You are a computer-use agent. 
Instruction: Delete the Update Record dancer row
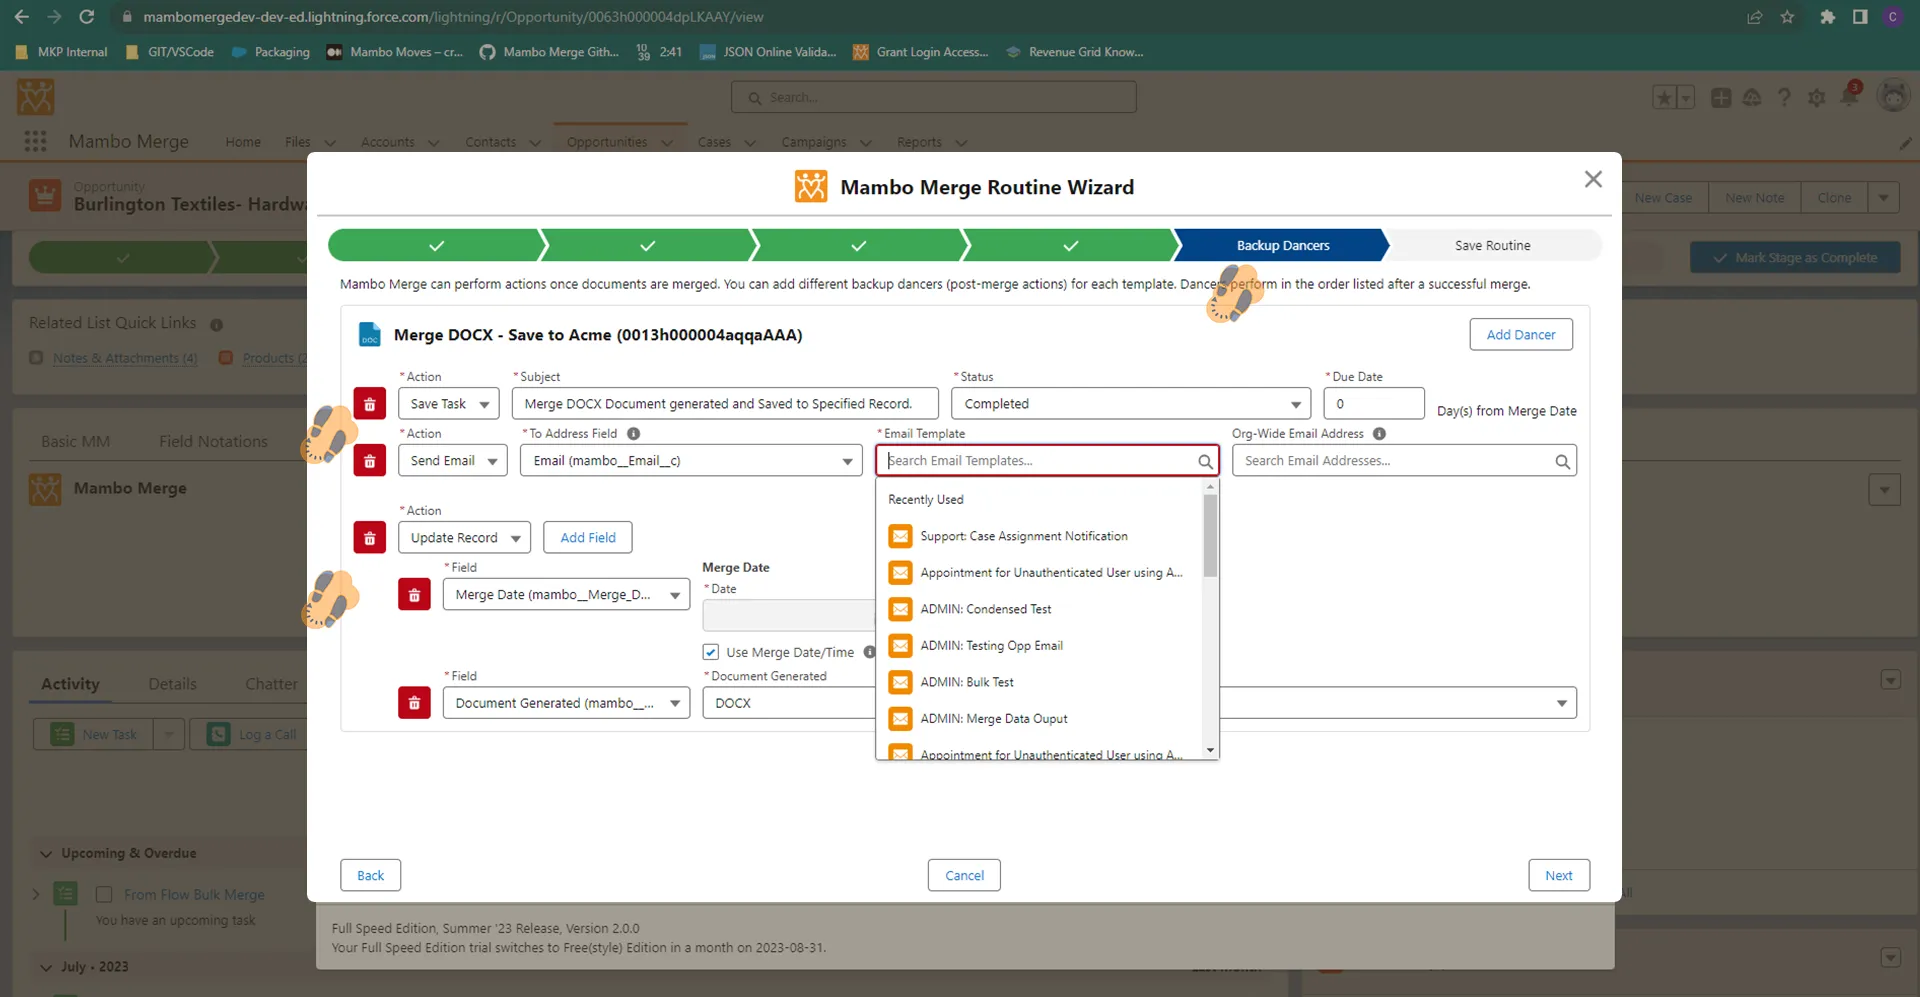pos(370,538)
